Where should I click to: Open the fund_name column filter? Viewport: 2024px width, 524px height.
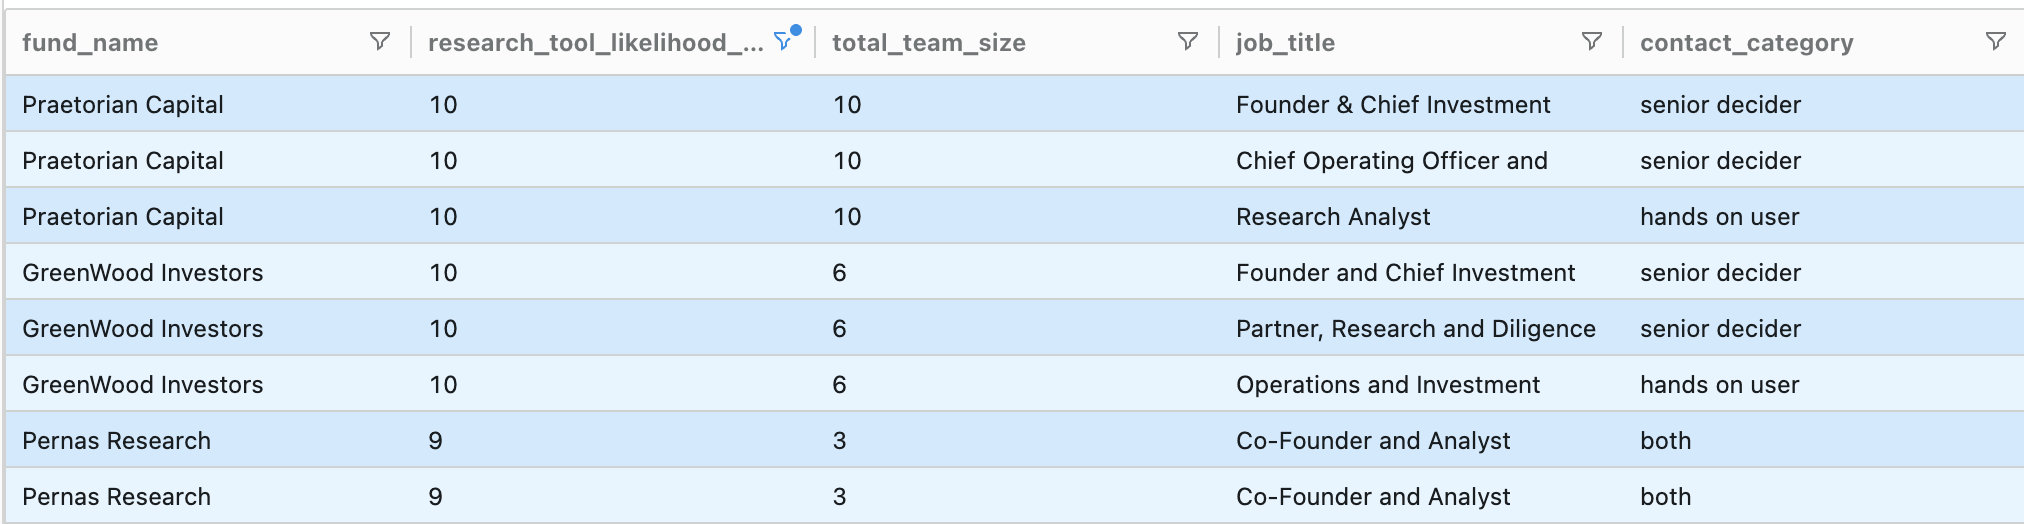point(380,41)
